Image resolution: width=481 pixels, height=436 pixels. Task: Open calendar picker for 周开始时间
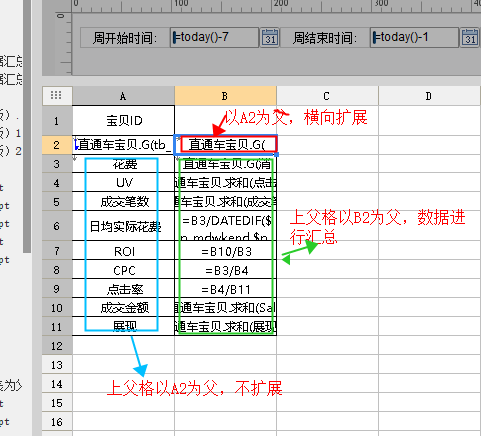(x=269, y=37)
